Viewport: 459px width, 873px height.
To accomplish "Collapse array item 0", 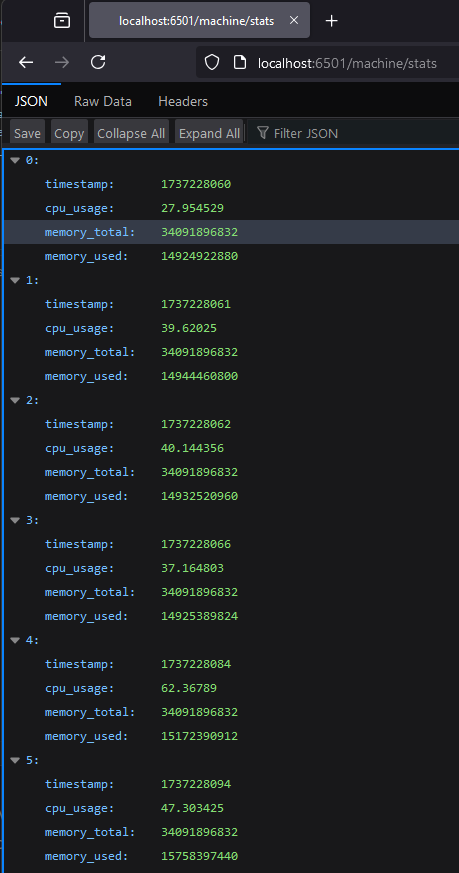I will tap(16, 160).
